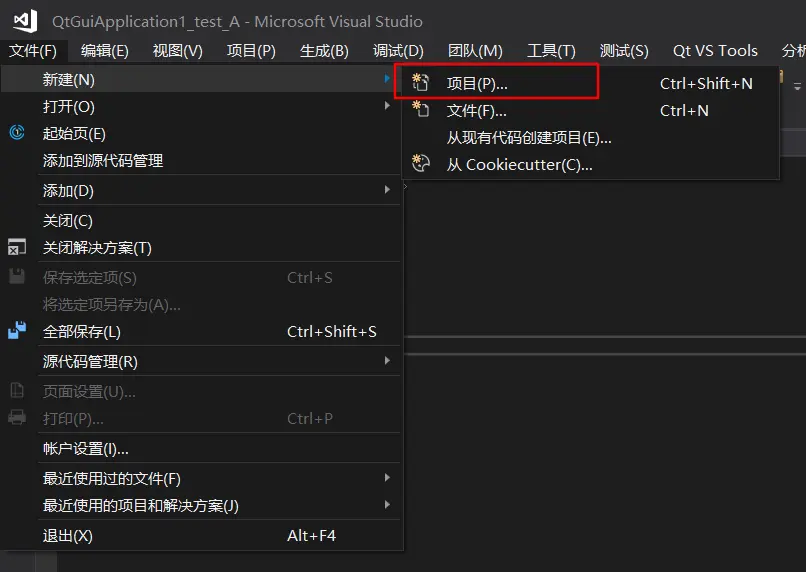Image resolution: width=806 pixels, height=572 pixels.
Task: Click the new file icon beside 文件(F)...
Action: [420, 109]
